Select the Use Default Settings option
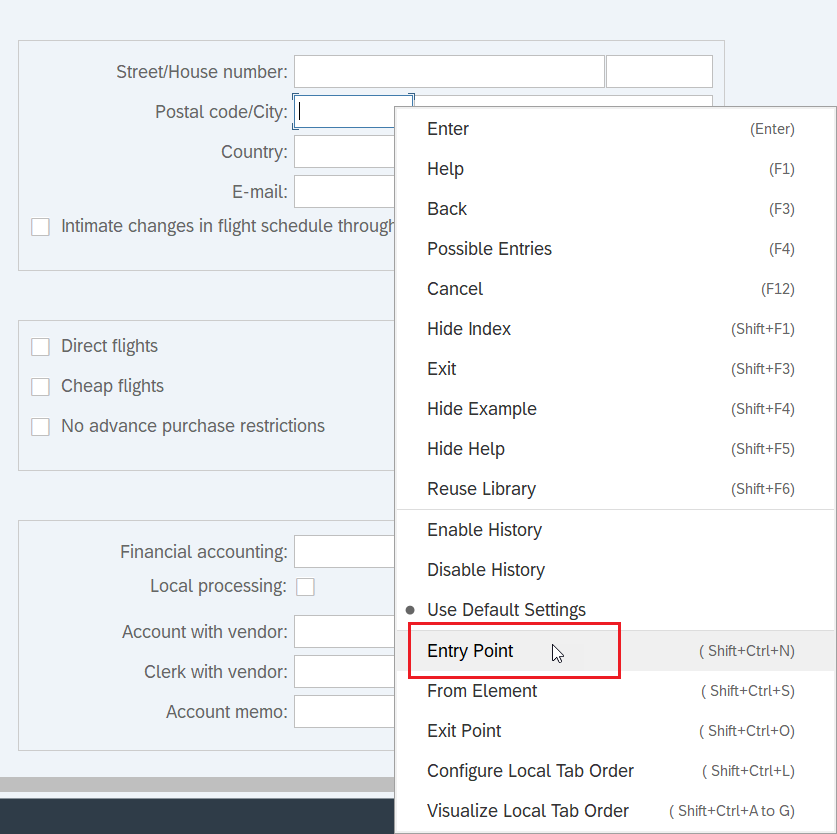 point(615,610)
